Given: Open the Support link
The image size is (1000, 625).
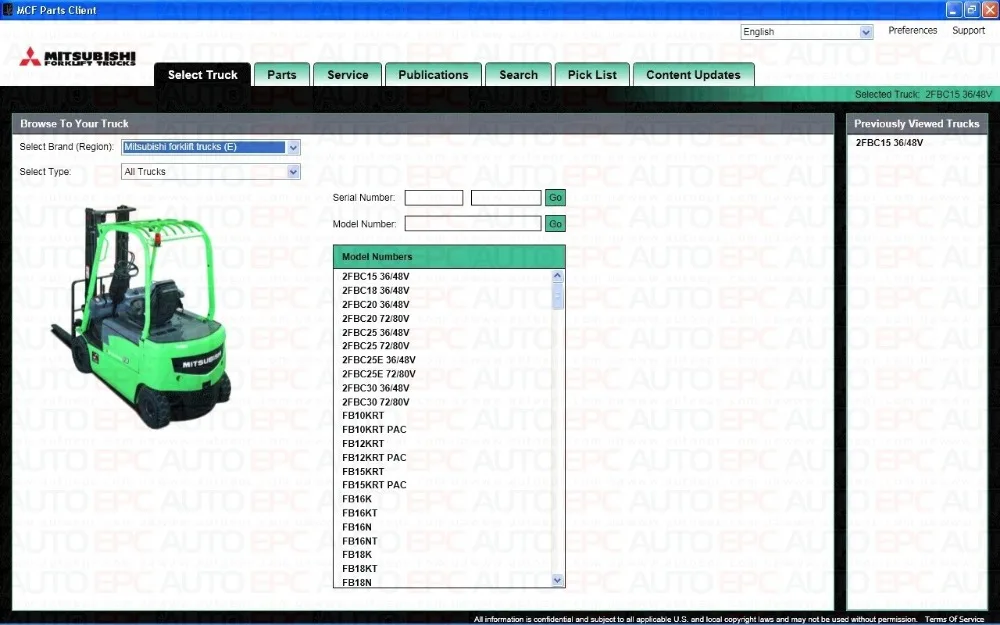Looking at the screenshot, I should [968, 31].
